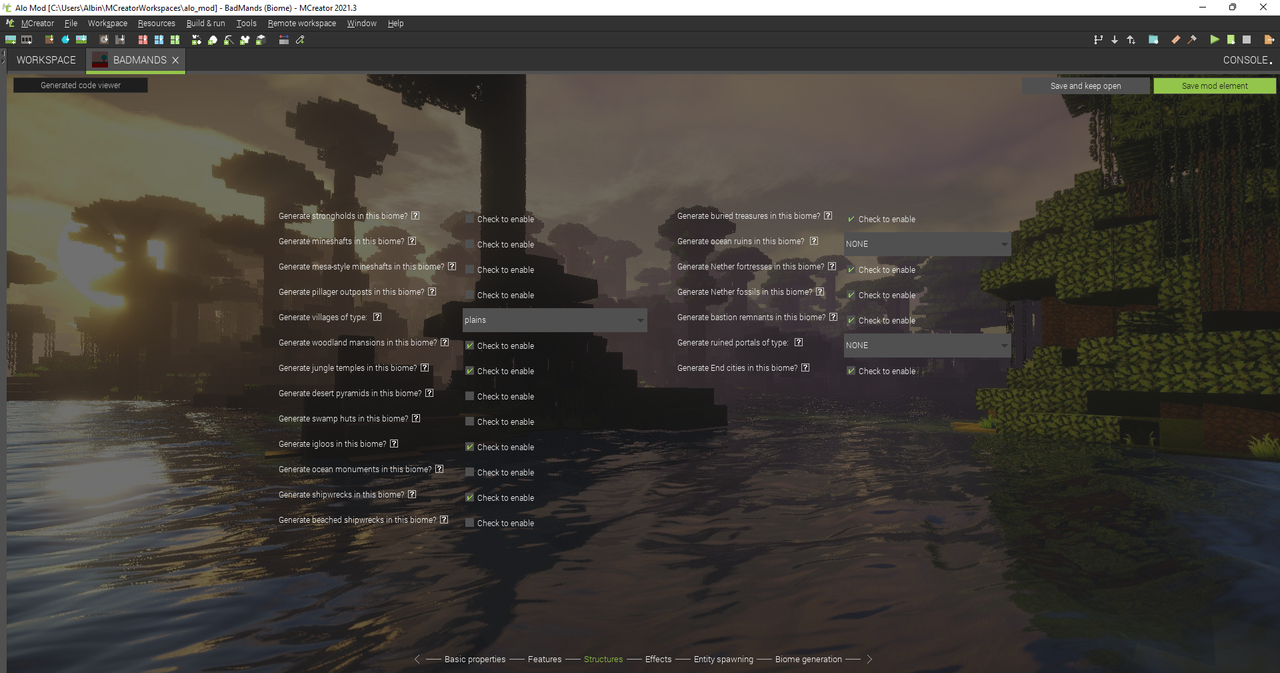The height and width of the screenshot is (673, 1280).
Task: Open the Build & run menu
Action: tap(206, 23)
